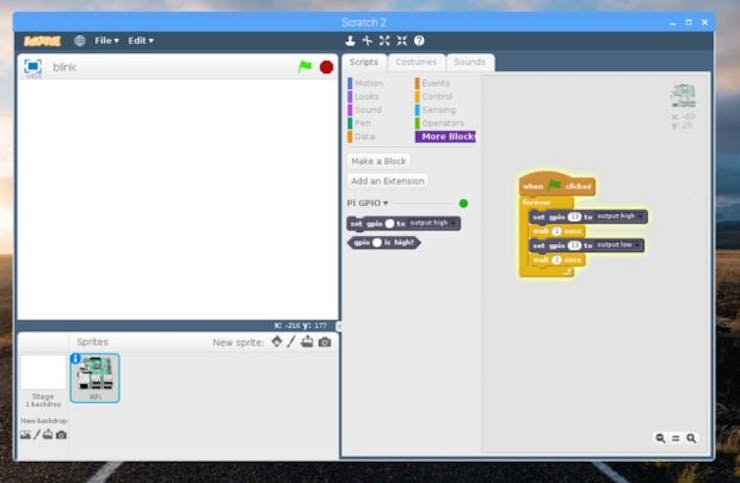
Task: Select the Sound block category
Action: [x=364, y=110]
